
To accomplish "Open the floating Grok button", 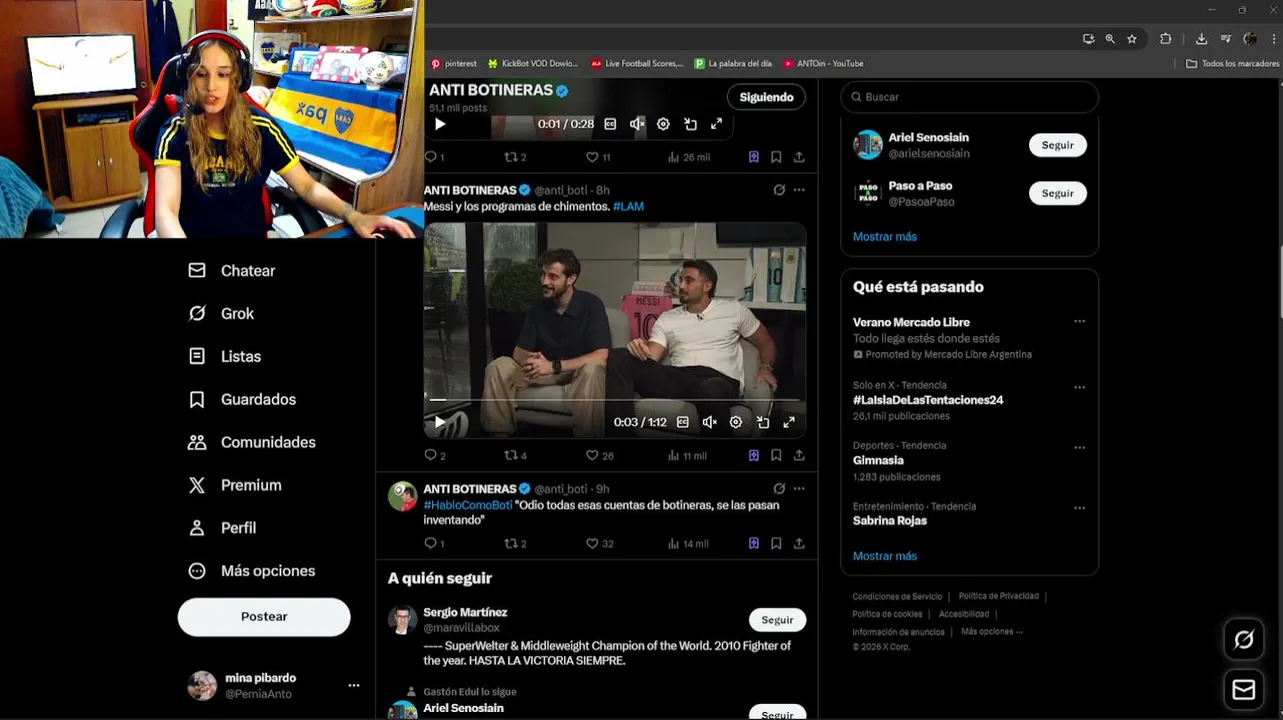I will 1244,640.
